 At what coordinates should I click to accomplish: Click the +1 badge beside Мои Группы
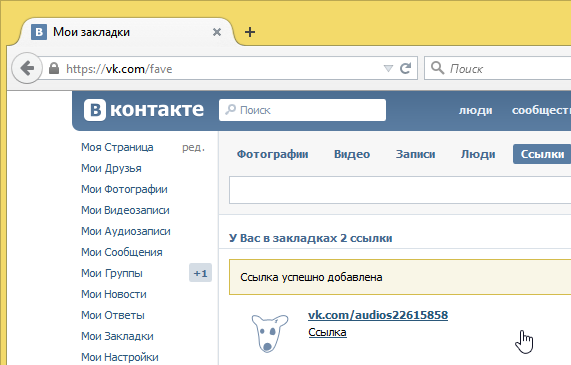[200, 273]
